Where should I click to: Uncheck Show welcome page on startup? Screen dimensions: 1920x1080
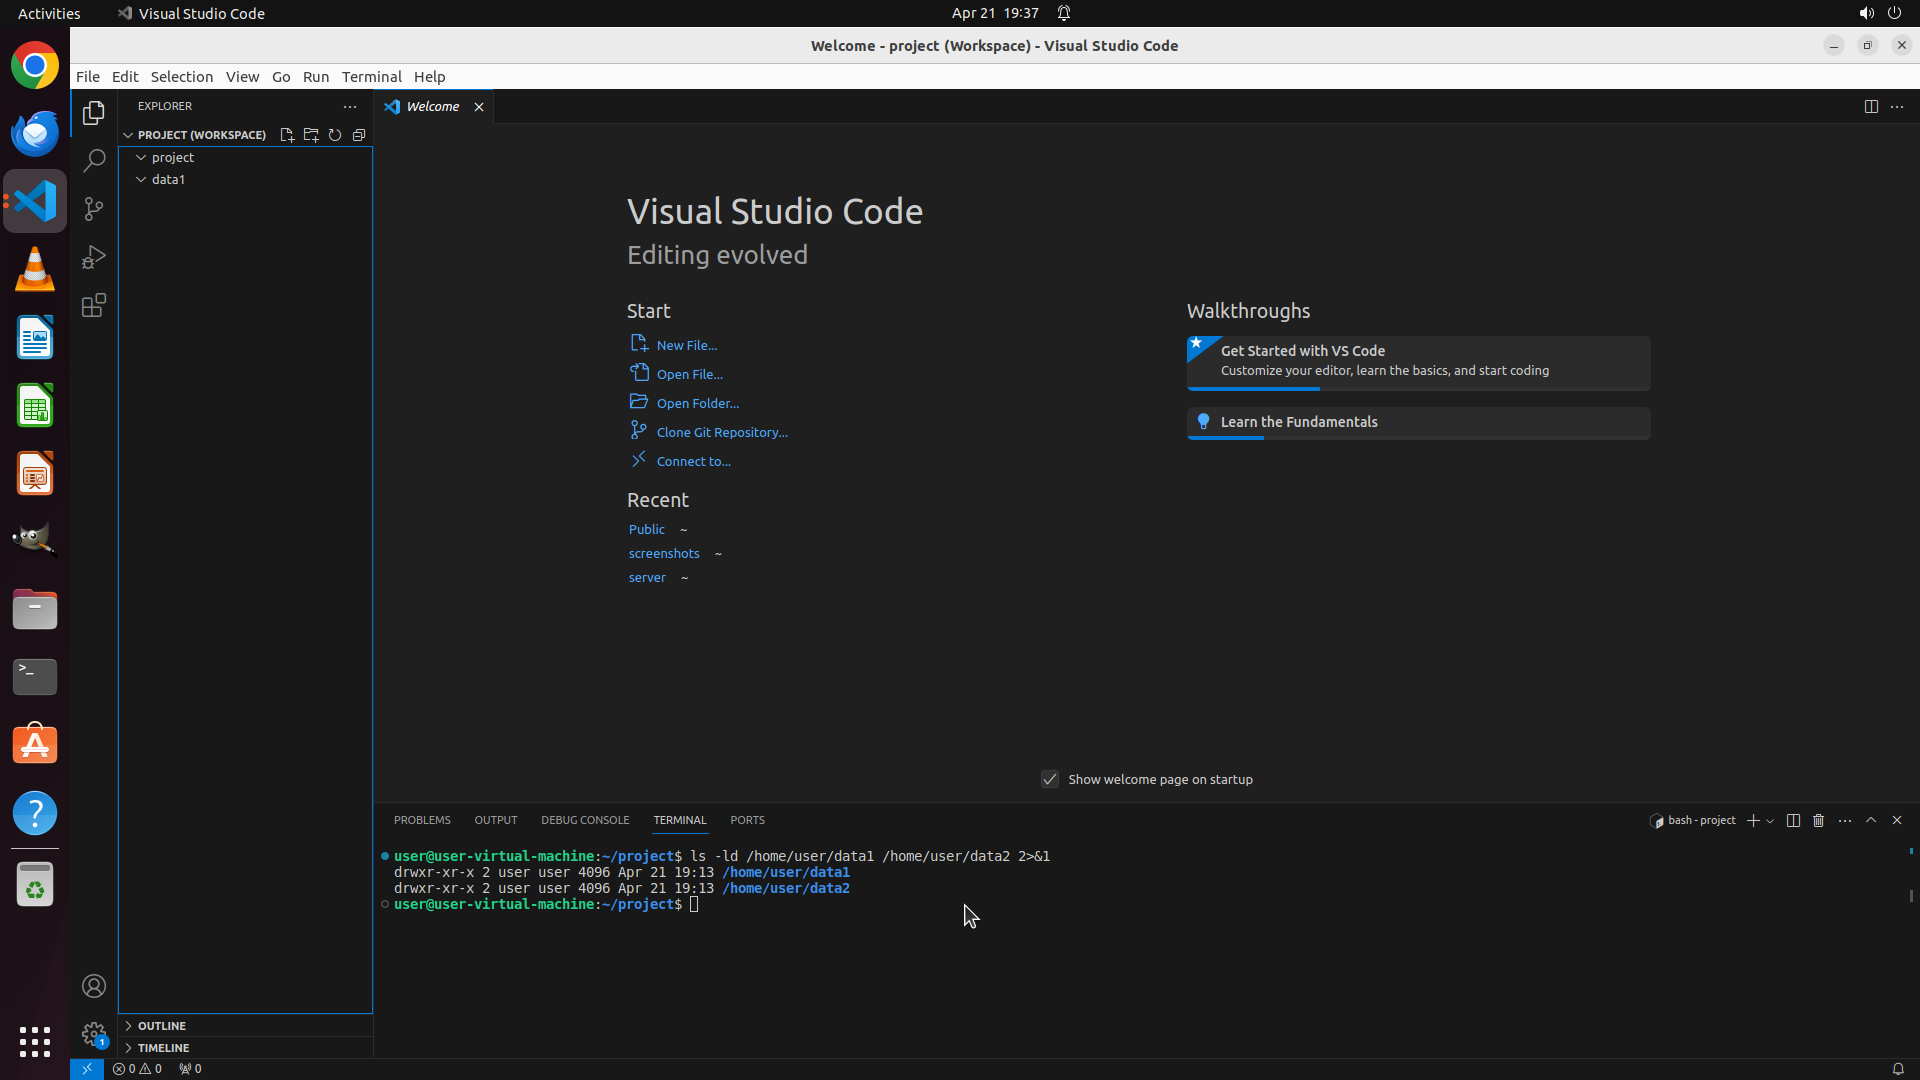[1050, 780]
